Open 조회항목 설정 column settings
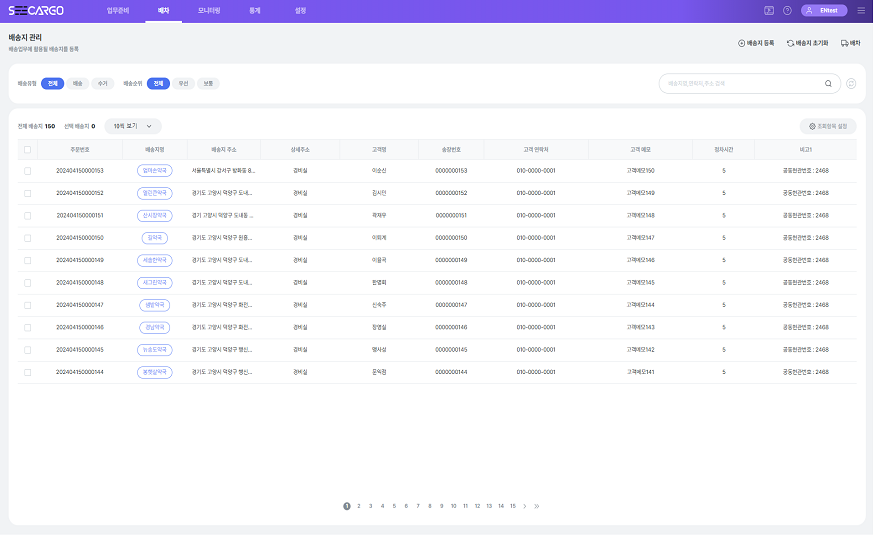Screen dimensions: 874x536 coord(827,126)
